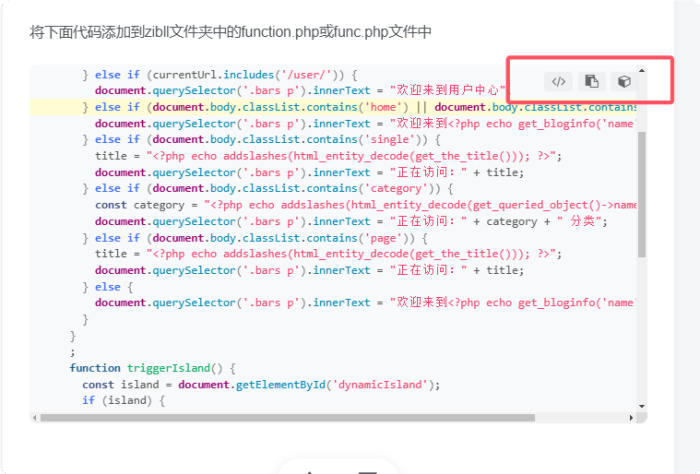Click the vertical scrollbar down arrow
700x474 pixels.
pos(642,406)
